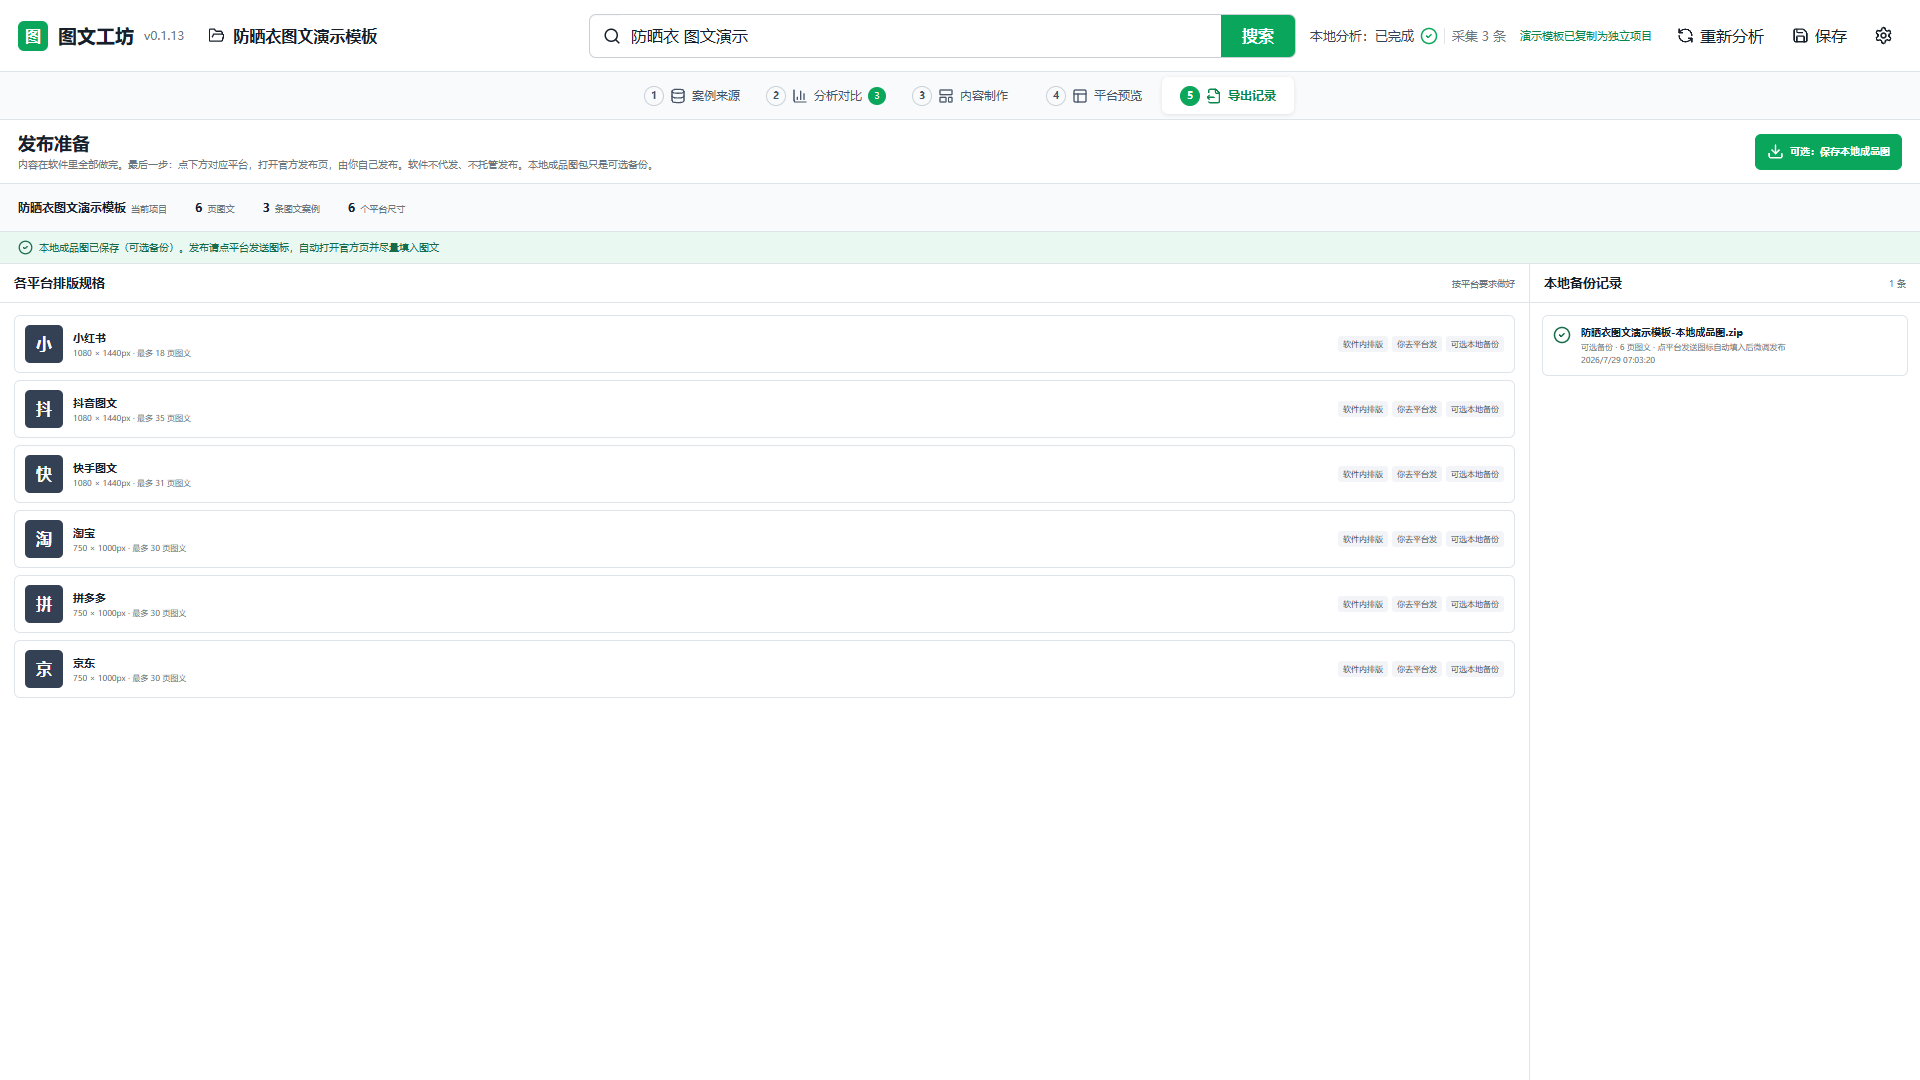Click 软件内排版 tag in 抖音图文 row
The image size is (1920, 1080).
(1363, 410)
